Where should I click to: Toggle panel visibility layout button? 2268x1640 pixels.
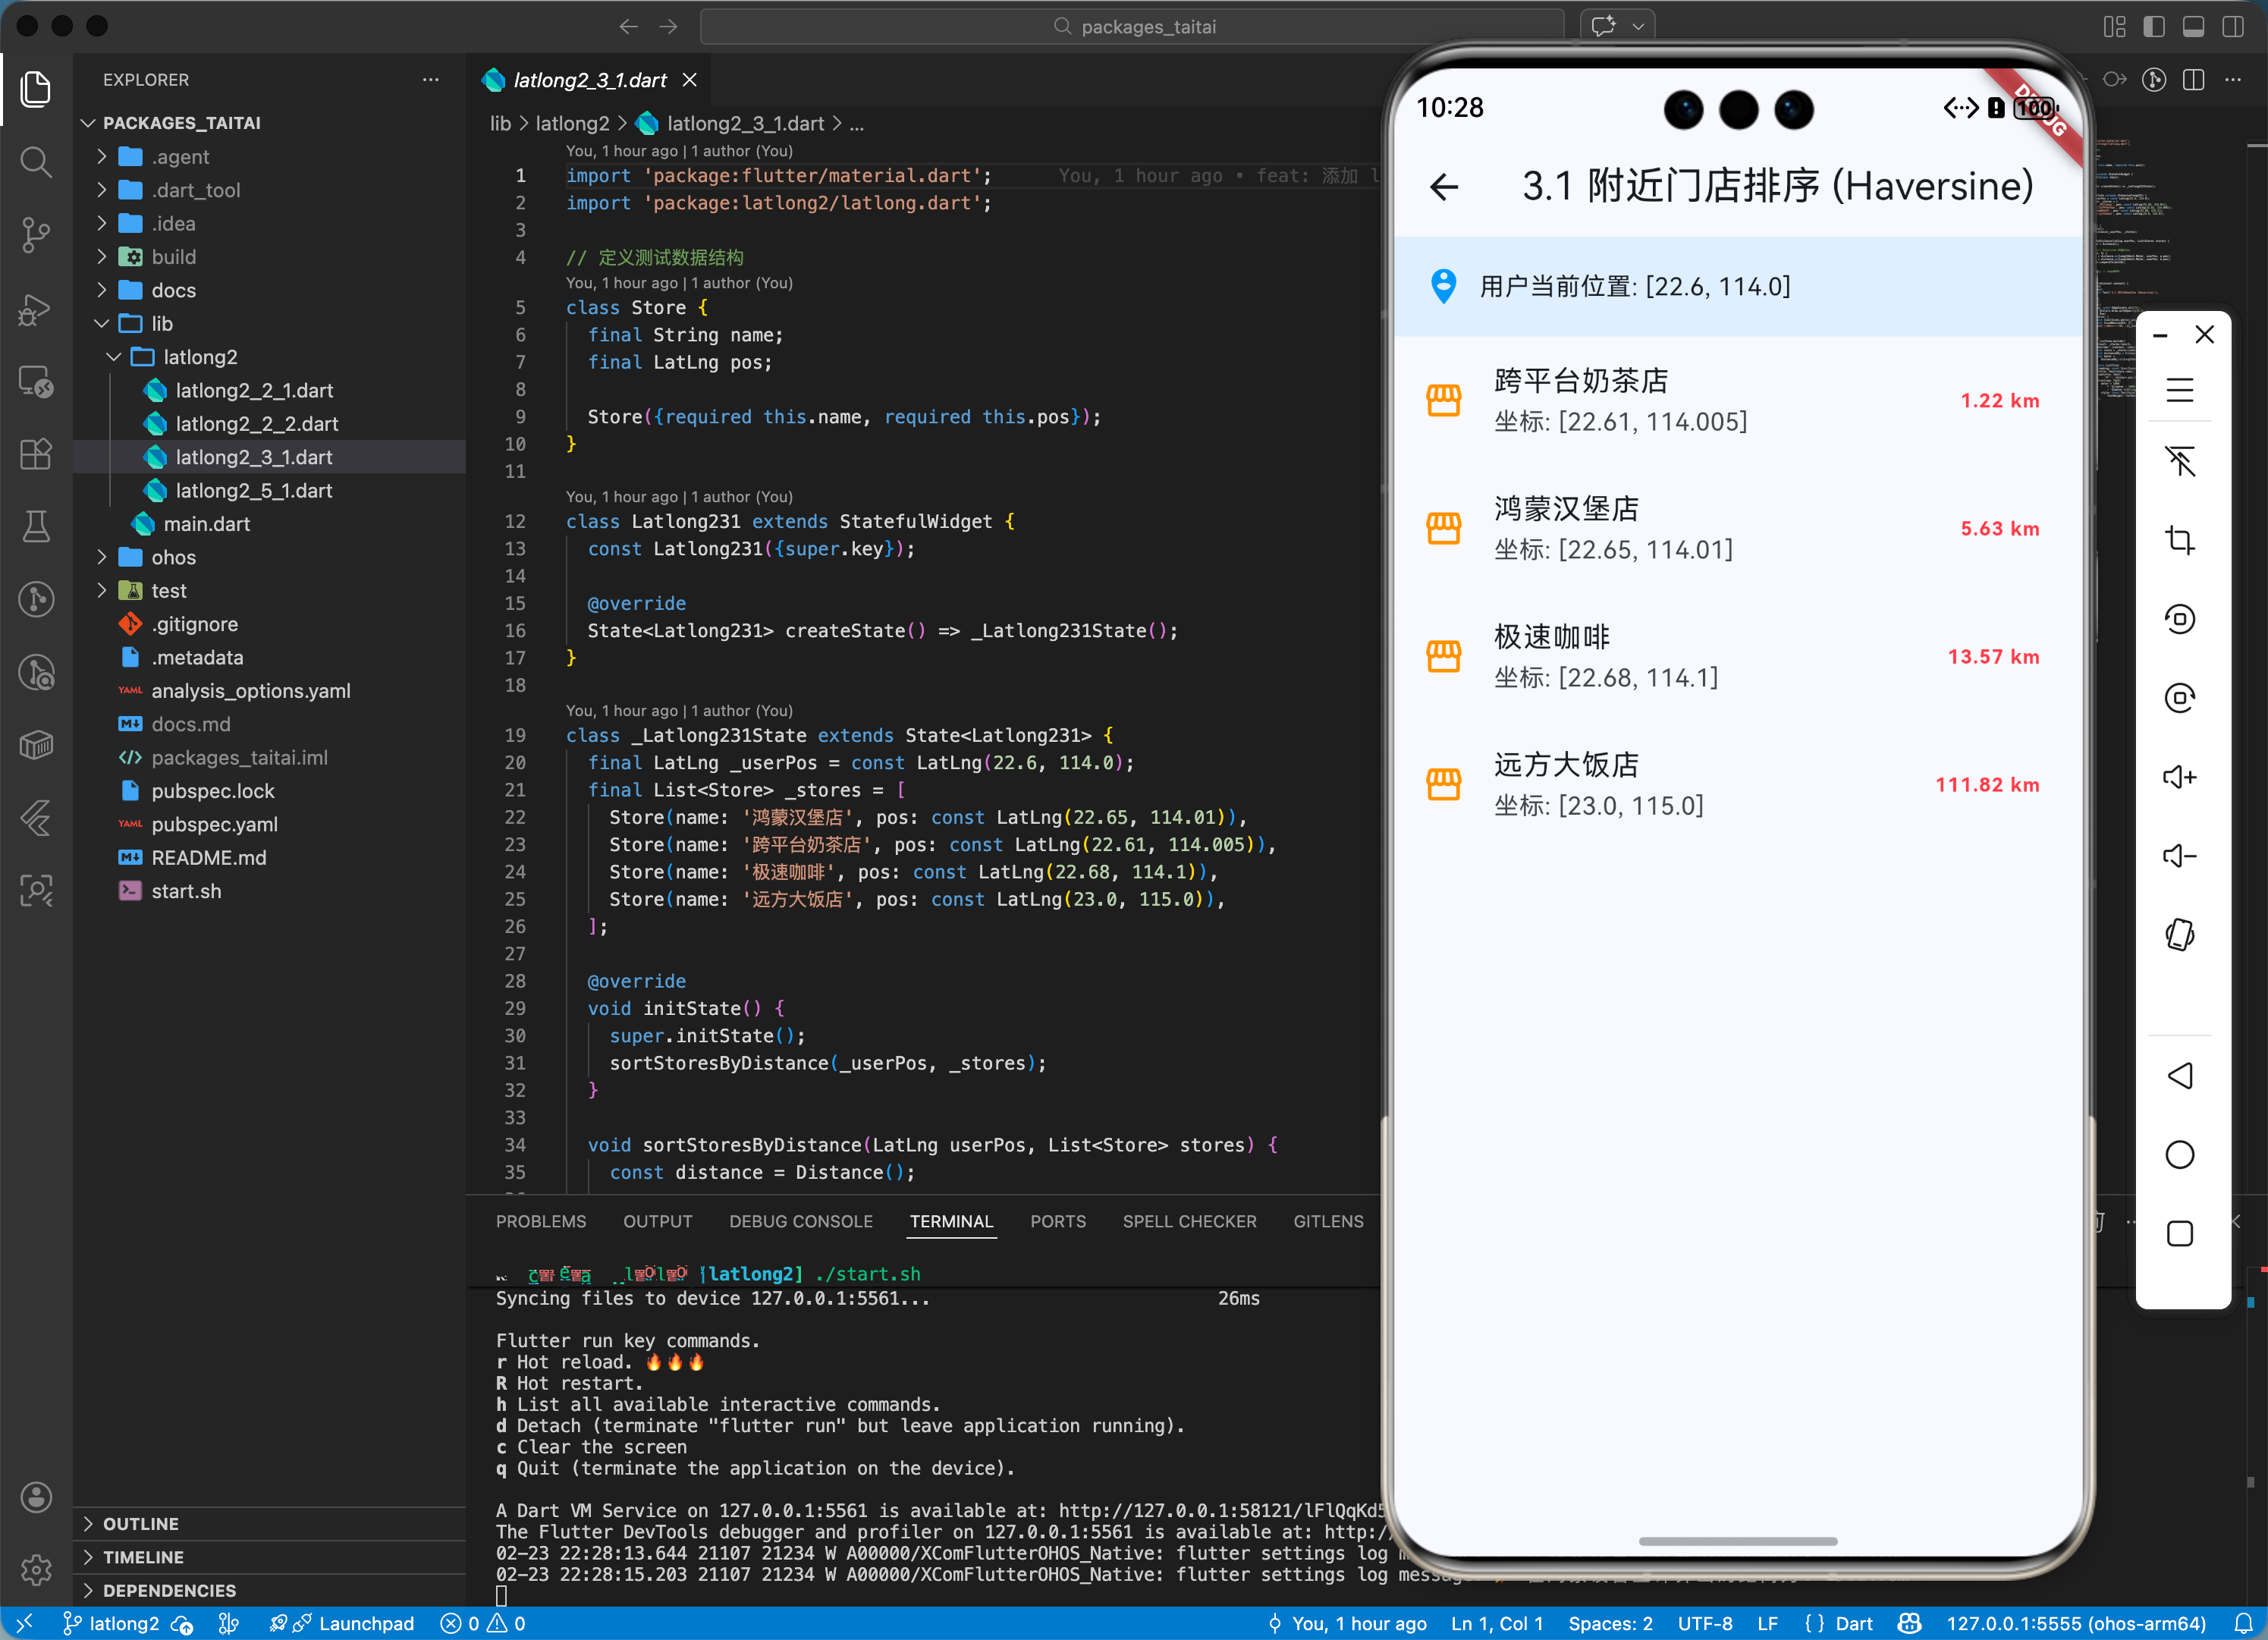2193,27
